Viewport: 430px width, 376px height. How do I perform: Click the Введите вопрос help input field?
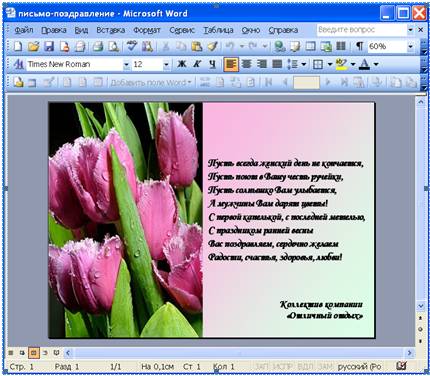tap(362, 30)
